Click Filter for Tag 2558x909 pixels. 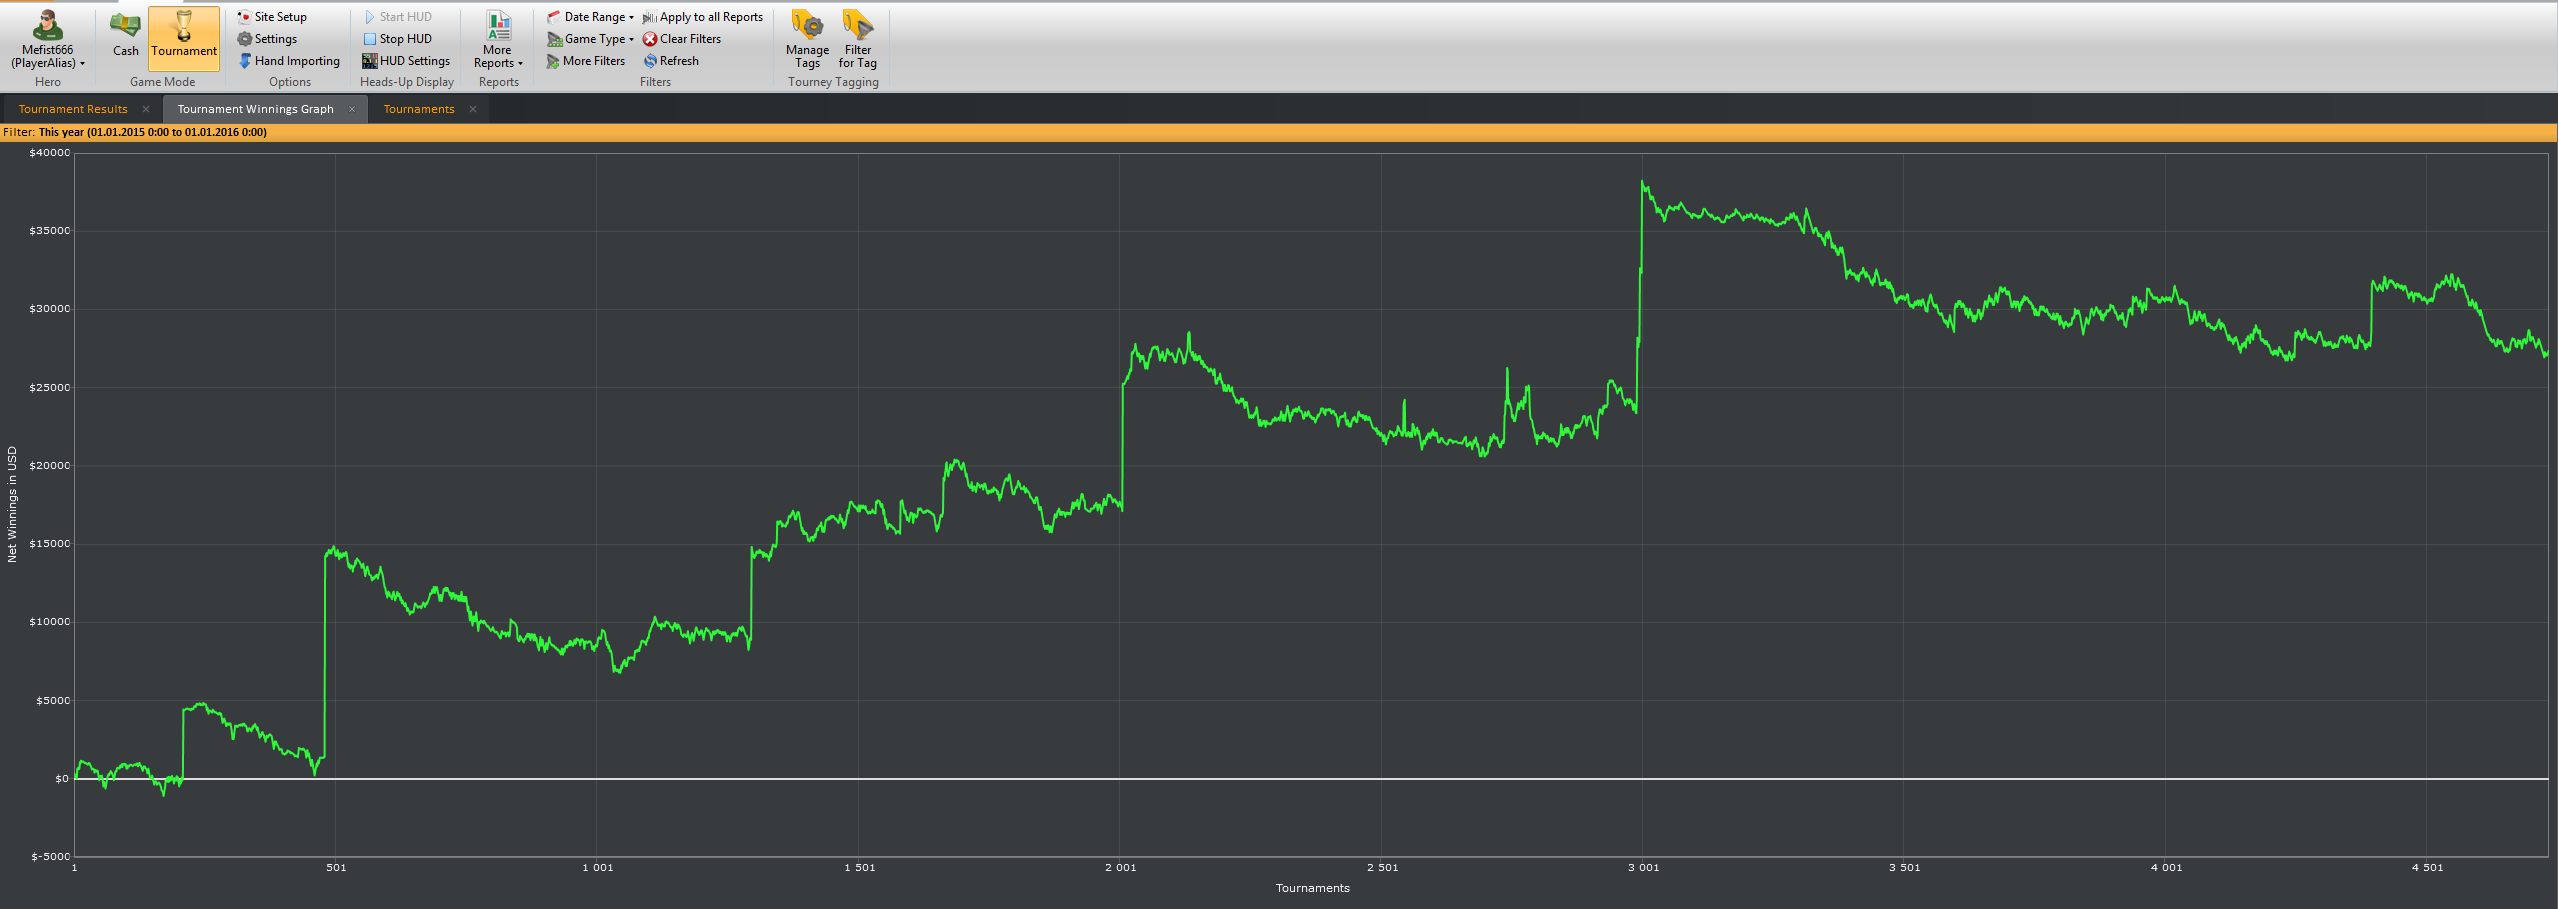tap(857, 39)
